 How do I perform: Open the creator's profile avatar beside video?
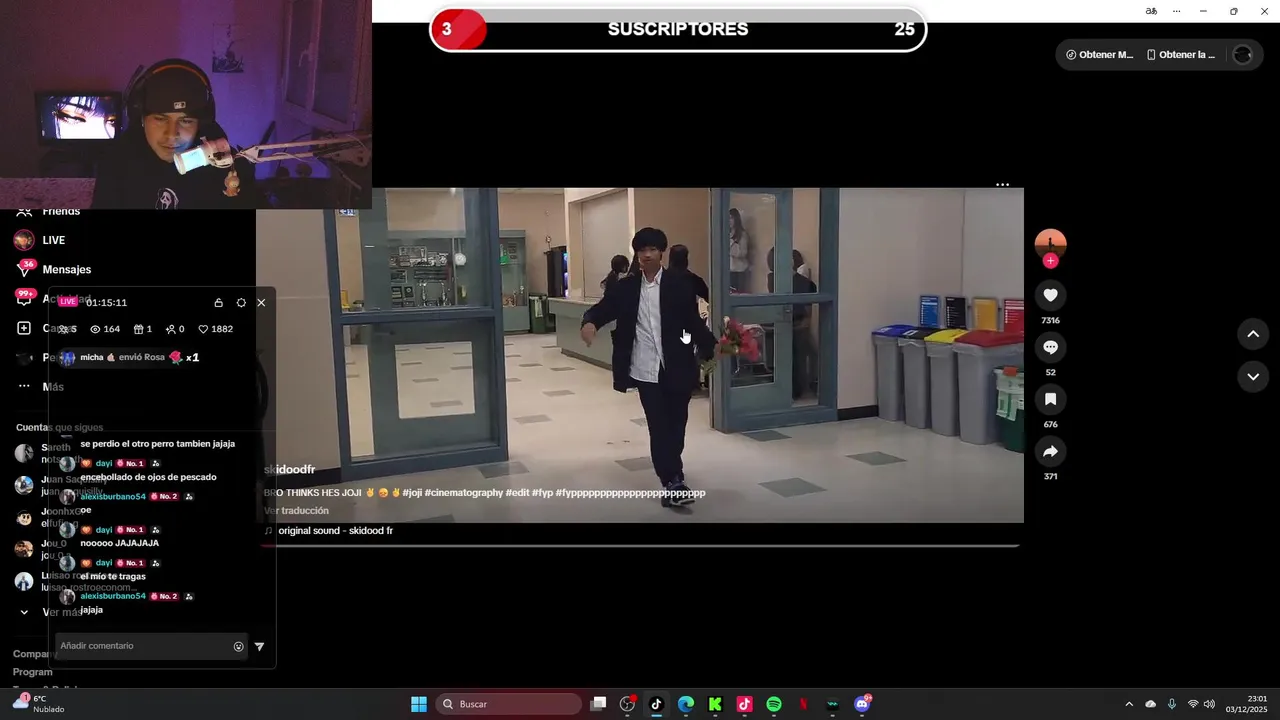tap(1050, 243)
